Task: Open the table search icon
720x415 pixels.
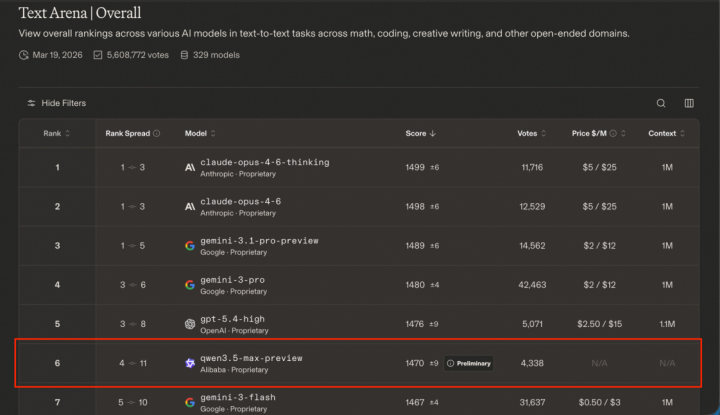Action: tap(661, 103)
